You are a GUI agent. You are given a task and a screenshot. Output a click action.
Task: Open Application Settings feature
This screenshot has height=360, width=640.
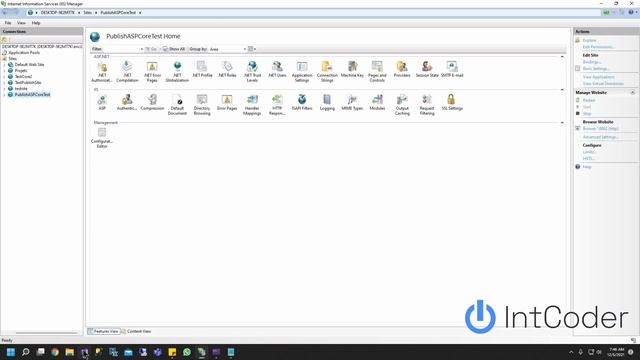tap(302, 71)
